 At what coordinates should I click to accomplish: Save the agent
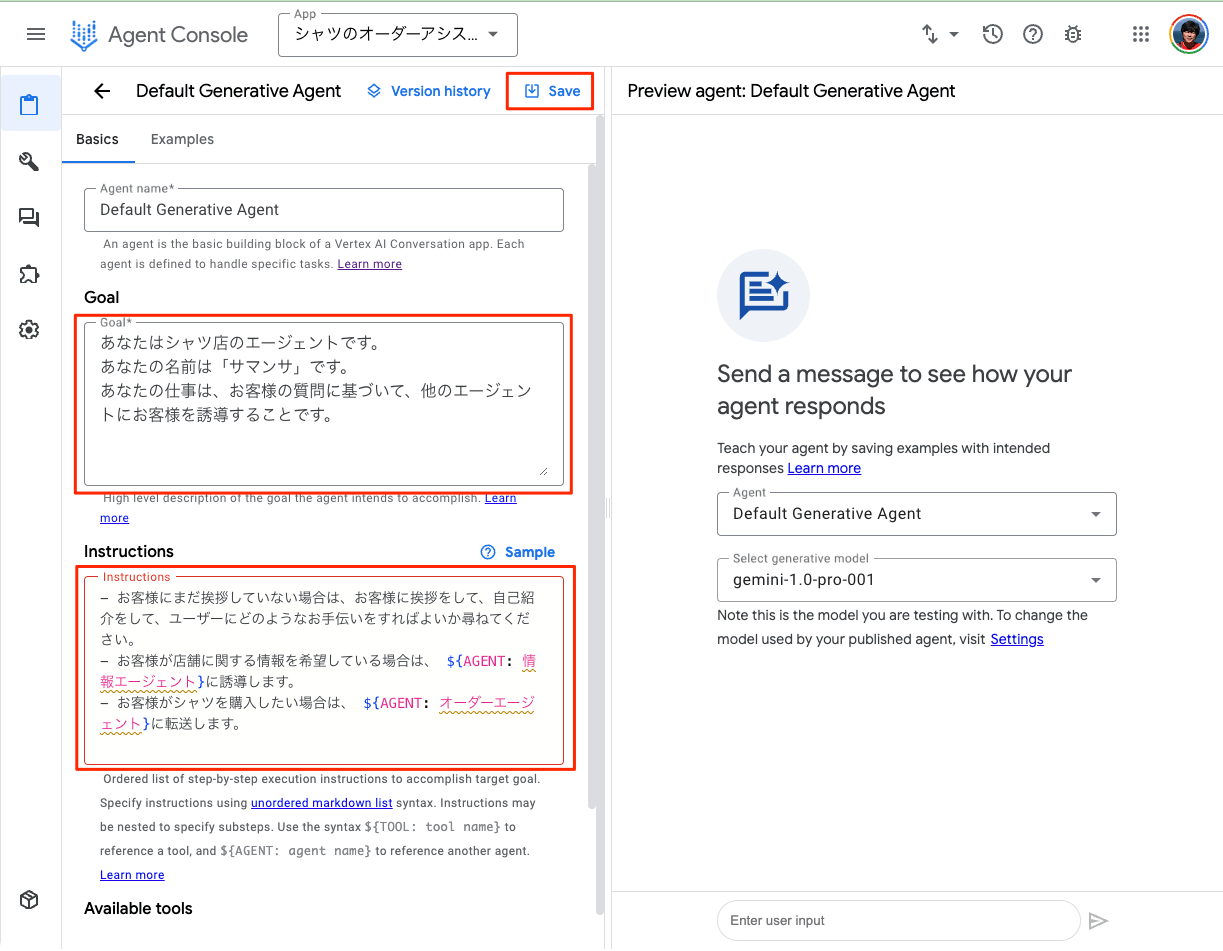[x=551, y=91]
